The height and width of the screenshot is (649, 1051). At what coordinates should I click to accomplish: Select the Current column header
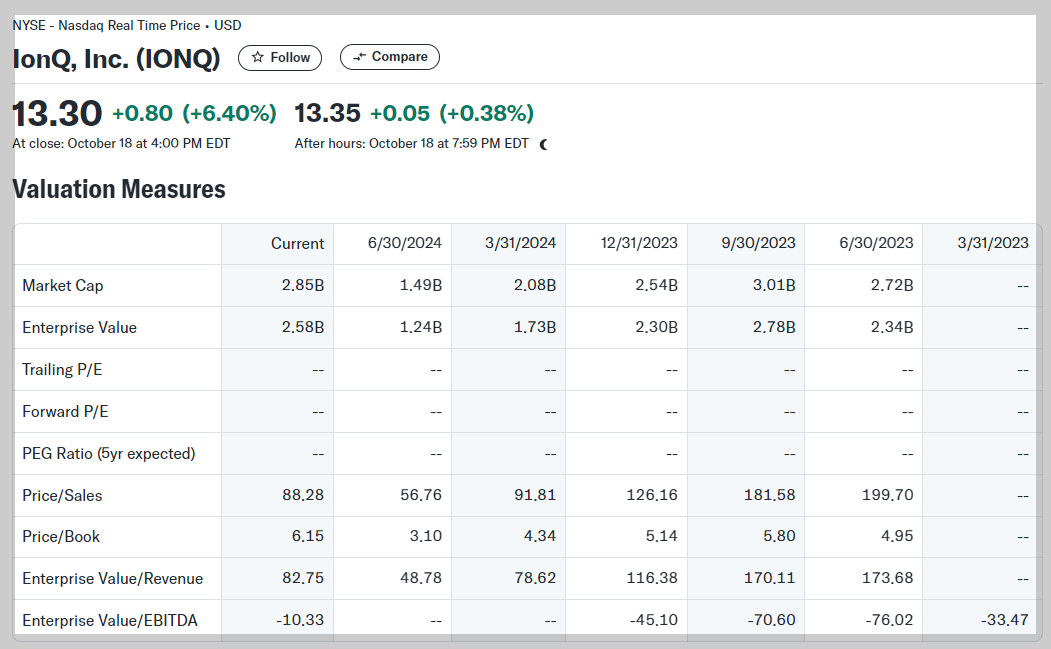click(297, 243)
